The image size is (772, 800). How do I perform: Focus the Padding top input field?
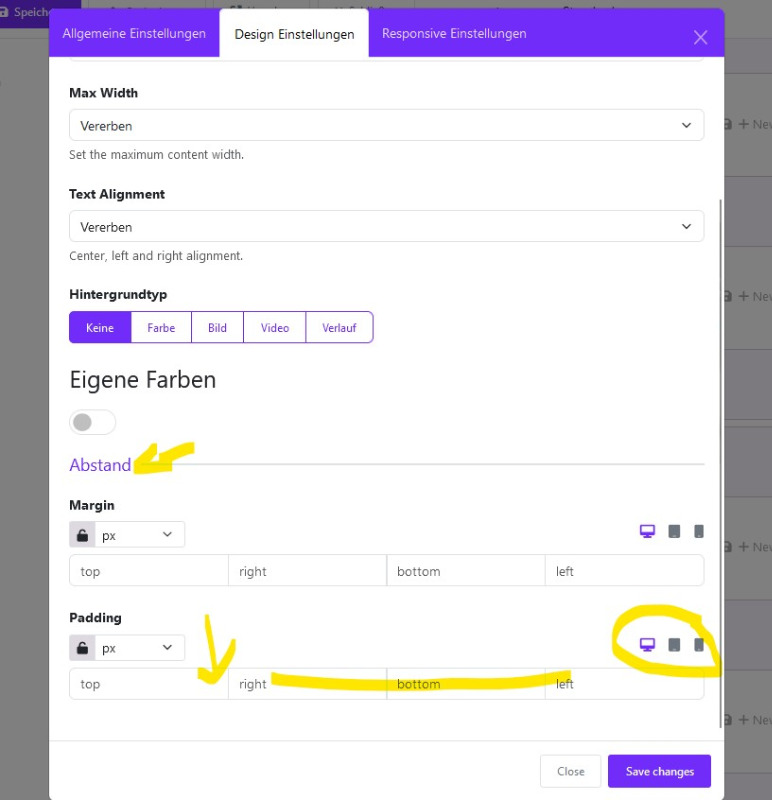(149, 684)
